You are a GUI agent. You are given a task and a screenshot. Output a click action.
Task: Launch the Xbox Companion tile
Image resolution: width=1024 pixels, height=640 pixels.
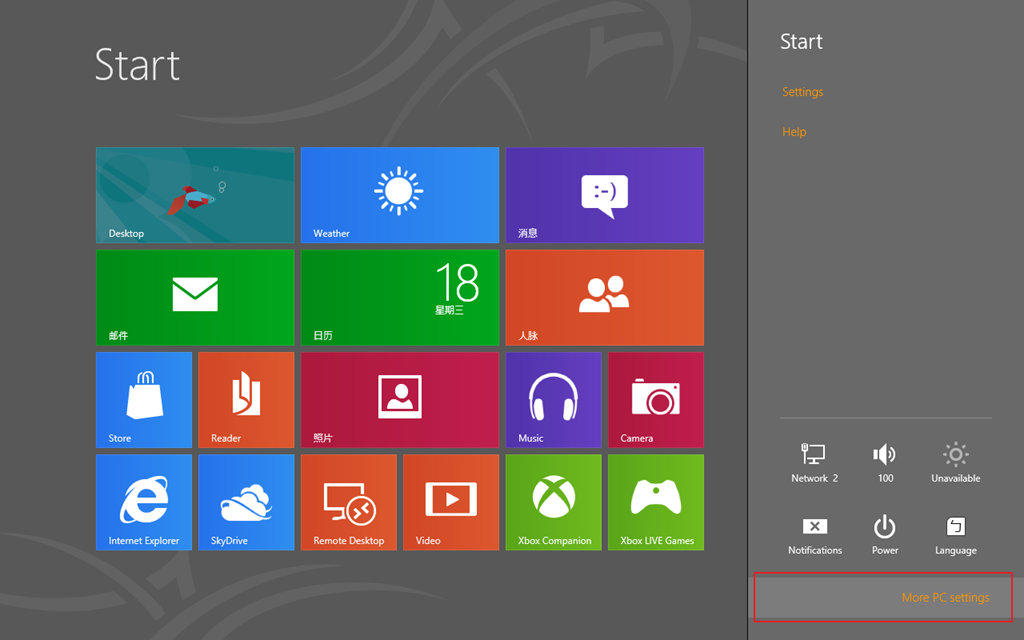coord(554,503)
